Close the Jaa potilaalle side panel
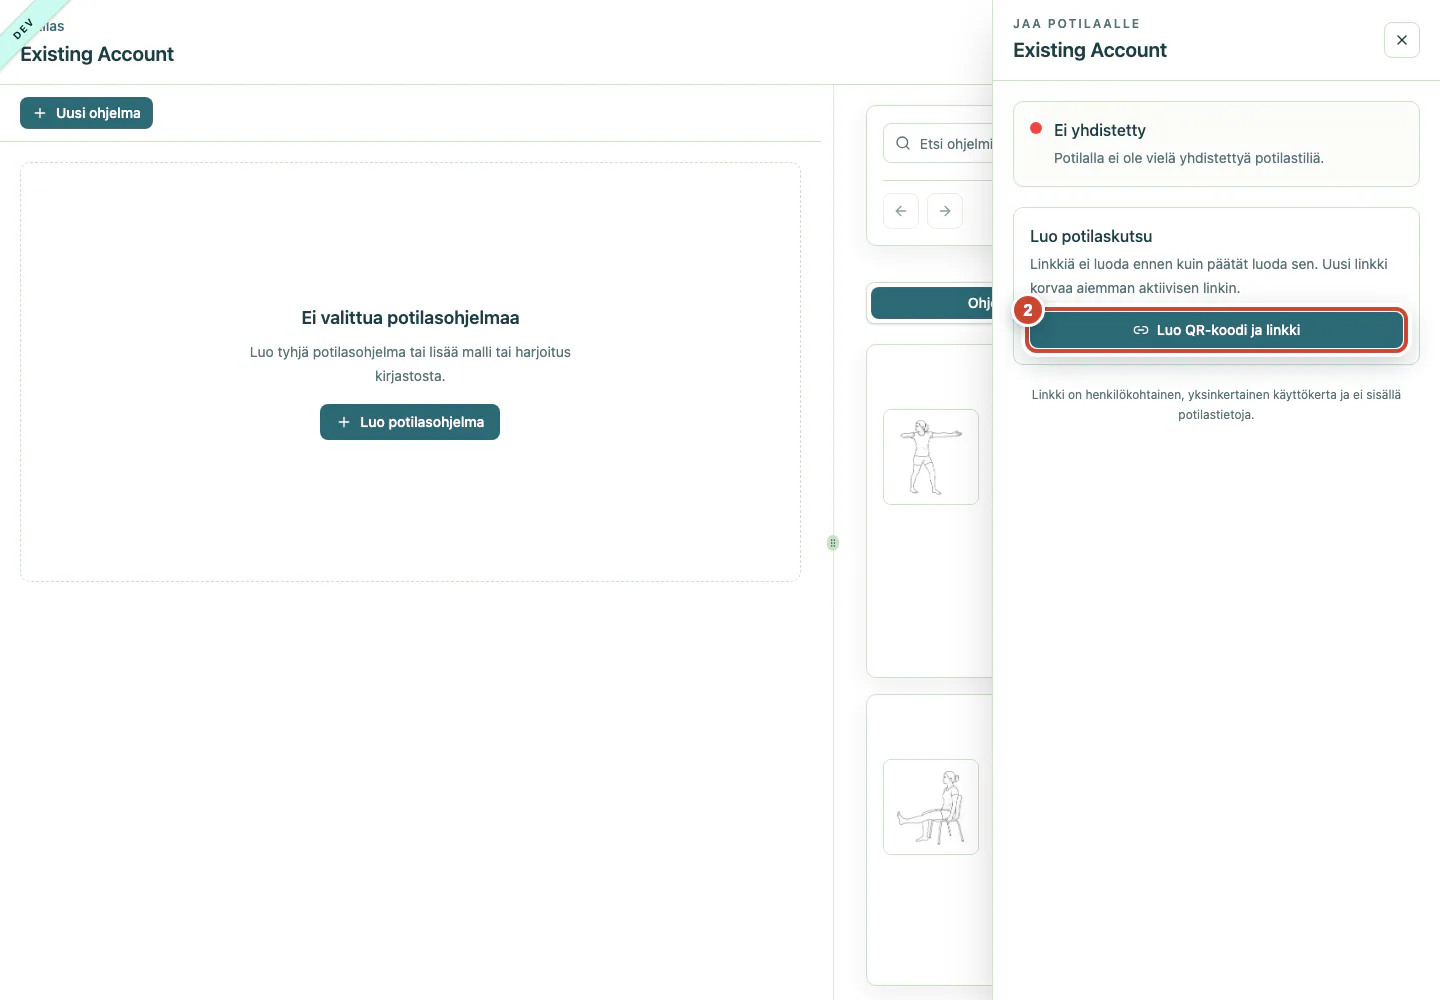 click(x=1401, y=40)
